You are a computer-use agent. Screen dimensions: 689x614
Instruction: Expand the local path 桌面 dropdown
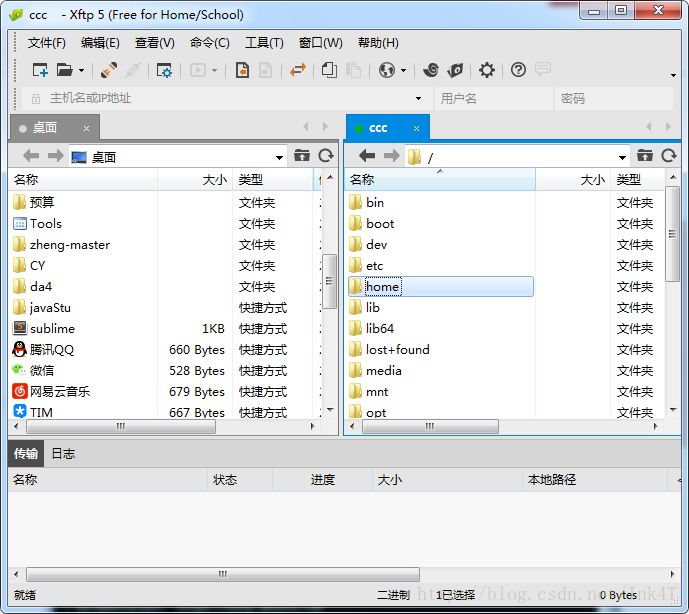(280, 157)
